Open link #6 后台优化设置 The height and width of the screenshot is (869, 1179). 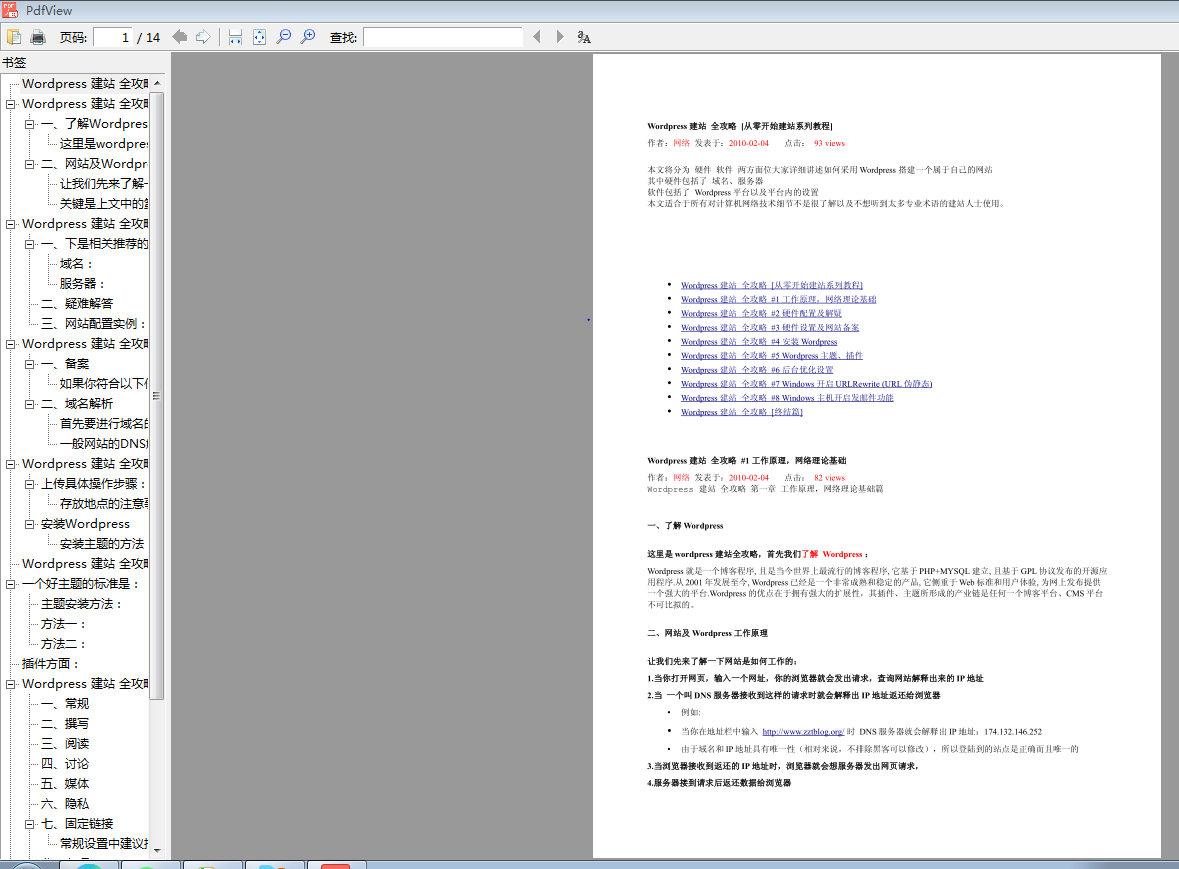[x=756, y=370]
